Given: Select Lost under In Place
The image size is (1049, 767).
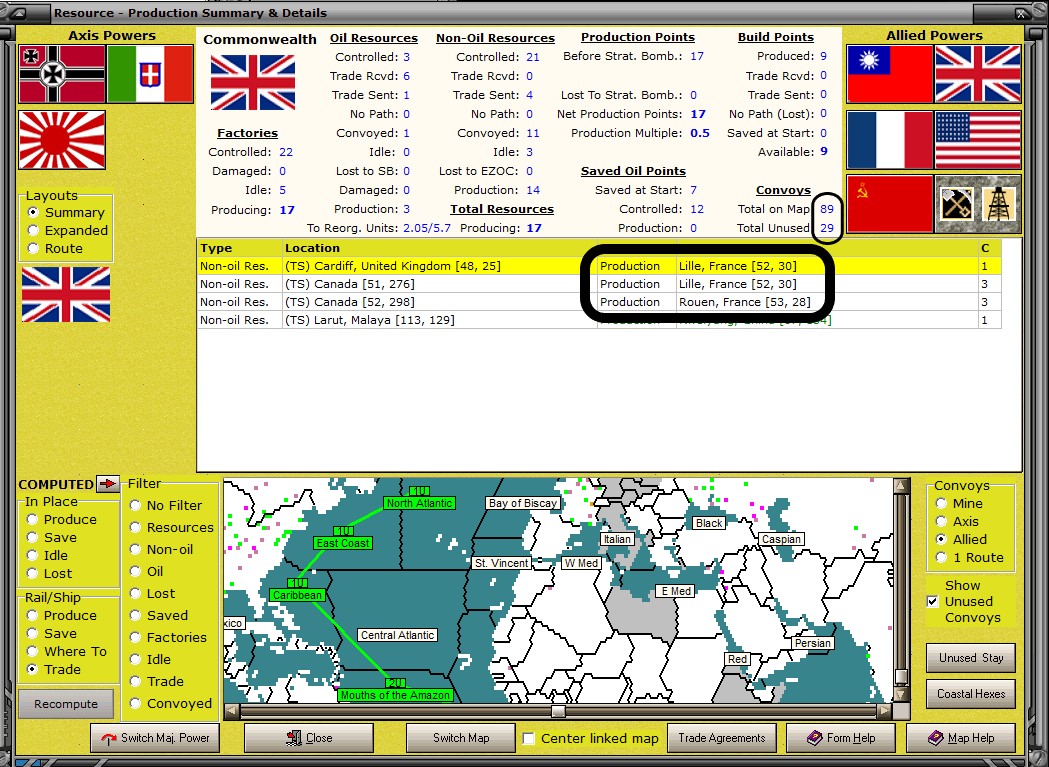Looking at the screenshot, I should click(x=50, y=574).
